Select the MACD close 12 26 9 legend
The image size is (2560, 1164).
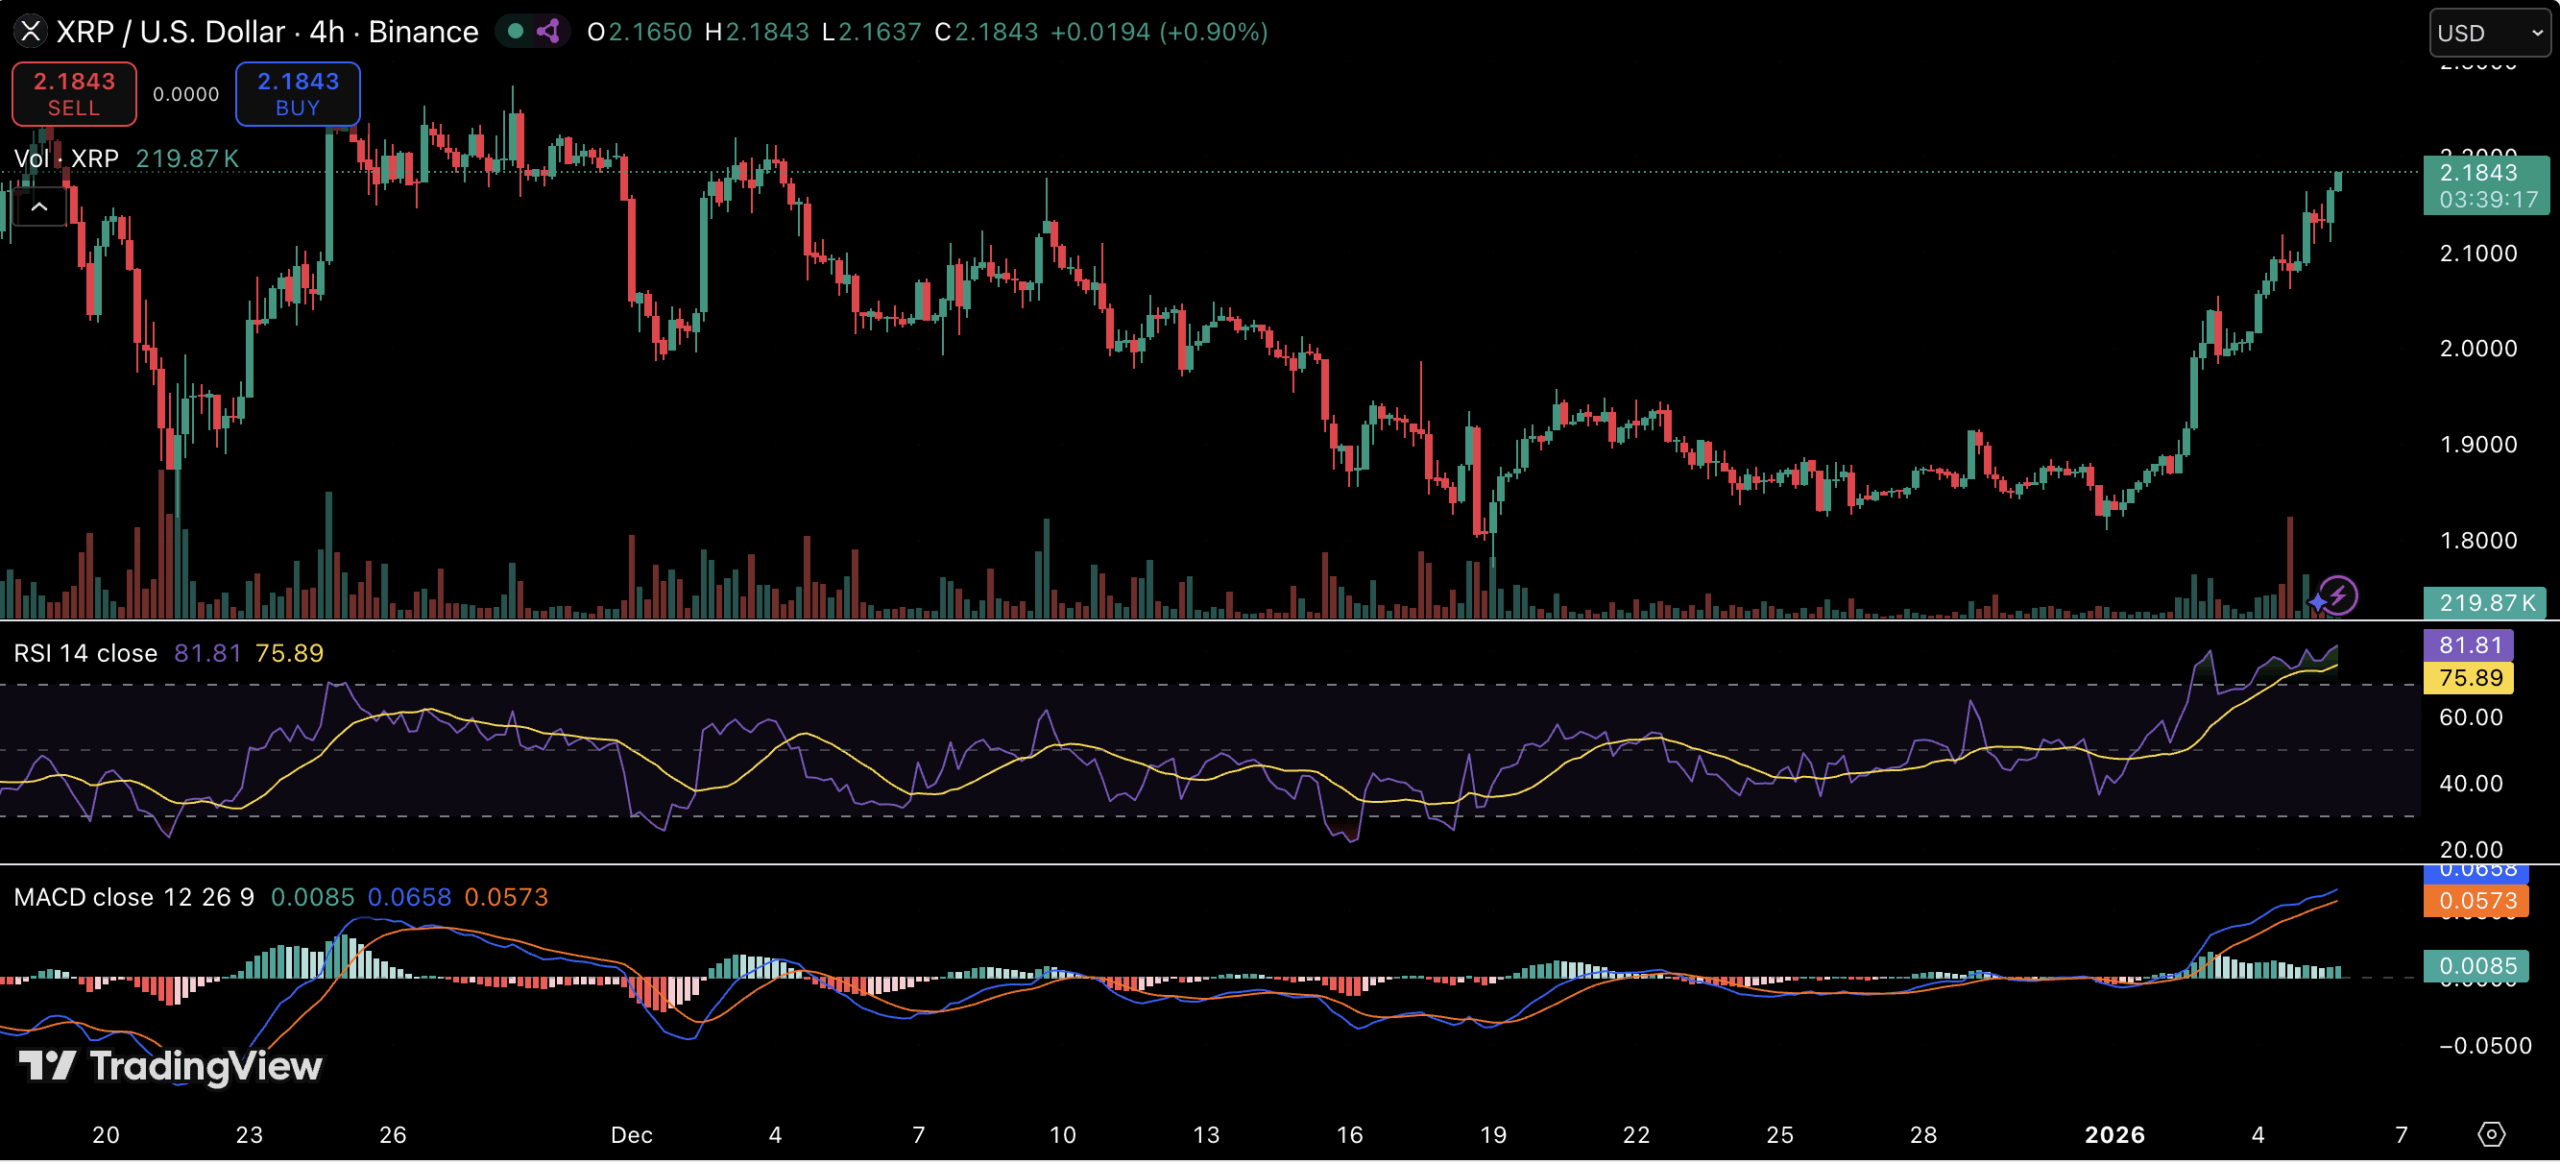pos(133,897)
